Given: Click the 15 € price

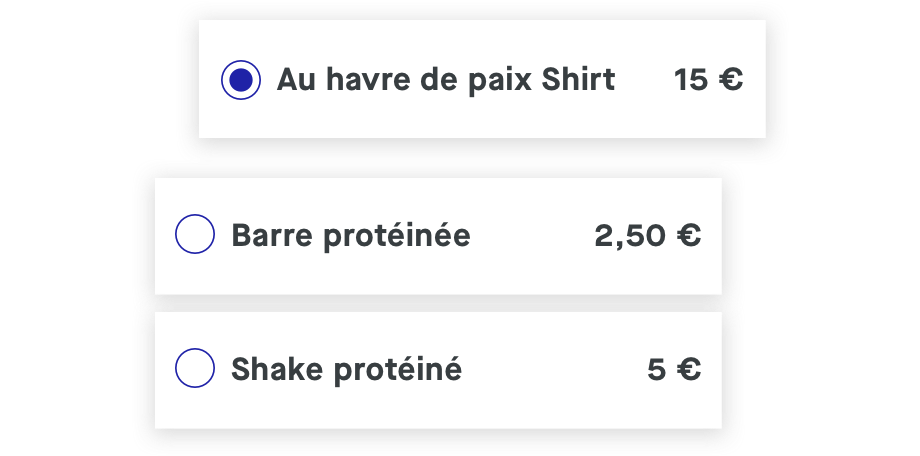Looking at the screenshot, I should click(708, 80).
